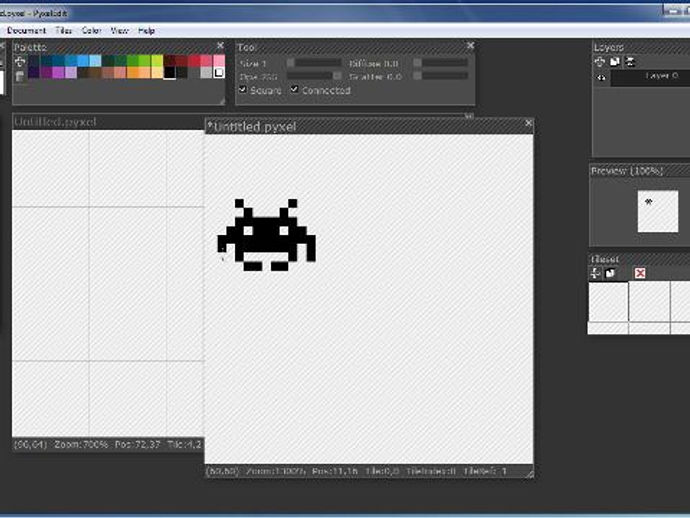Screen dimensions: 690x518
Task: Click the Size slider in Tool panel
Action: coord(314,63)
